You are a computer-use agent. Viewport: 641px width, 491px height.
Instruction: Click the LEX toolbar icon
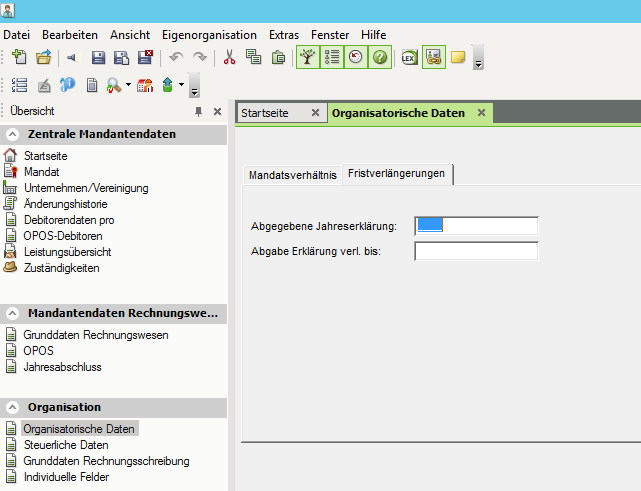coord(409,58)
